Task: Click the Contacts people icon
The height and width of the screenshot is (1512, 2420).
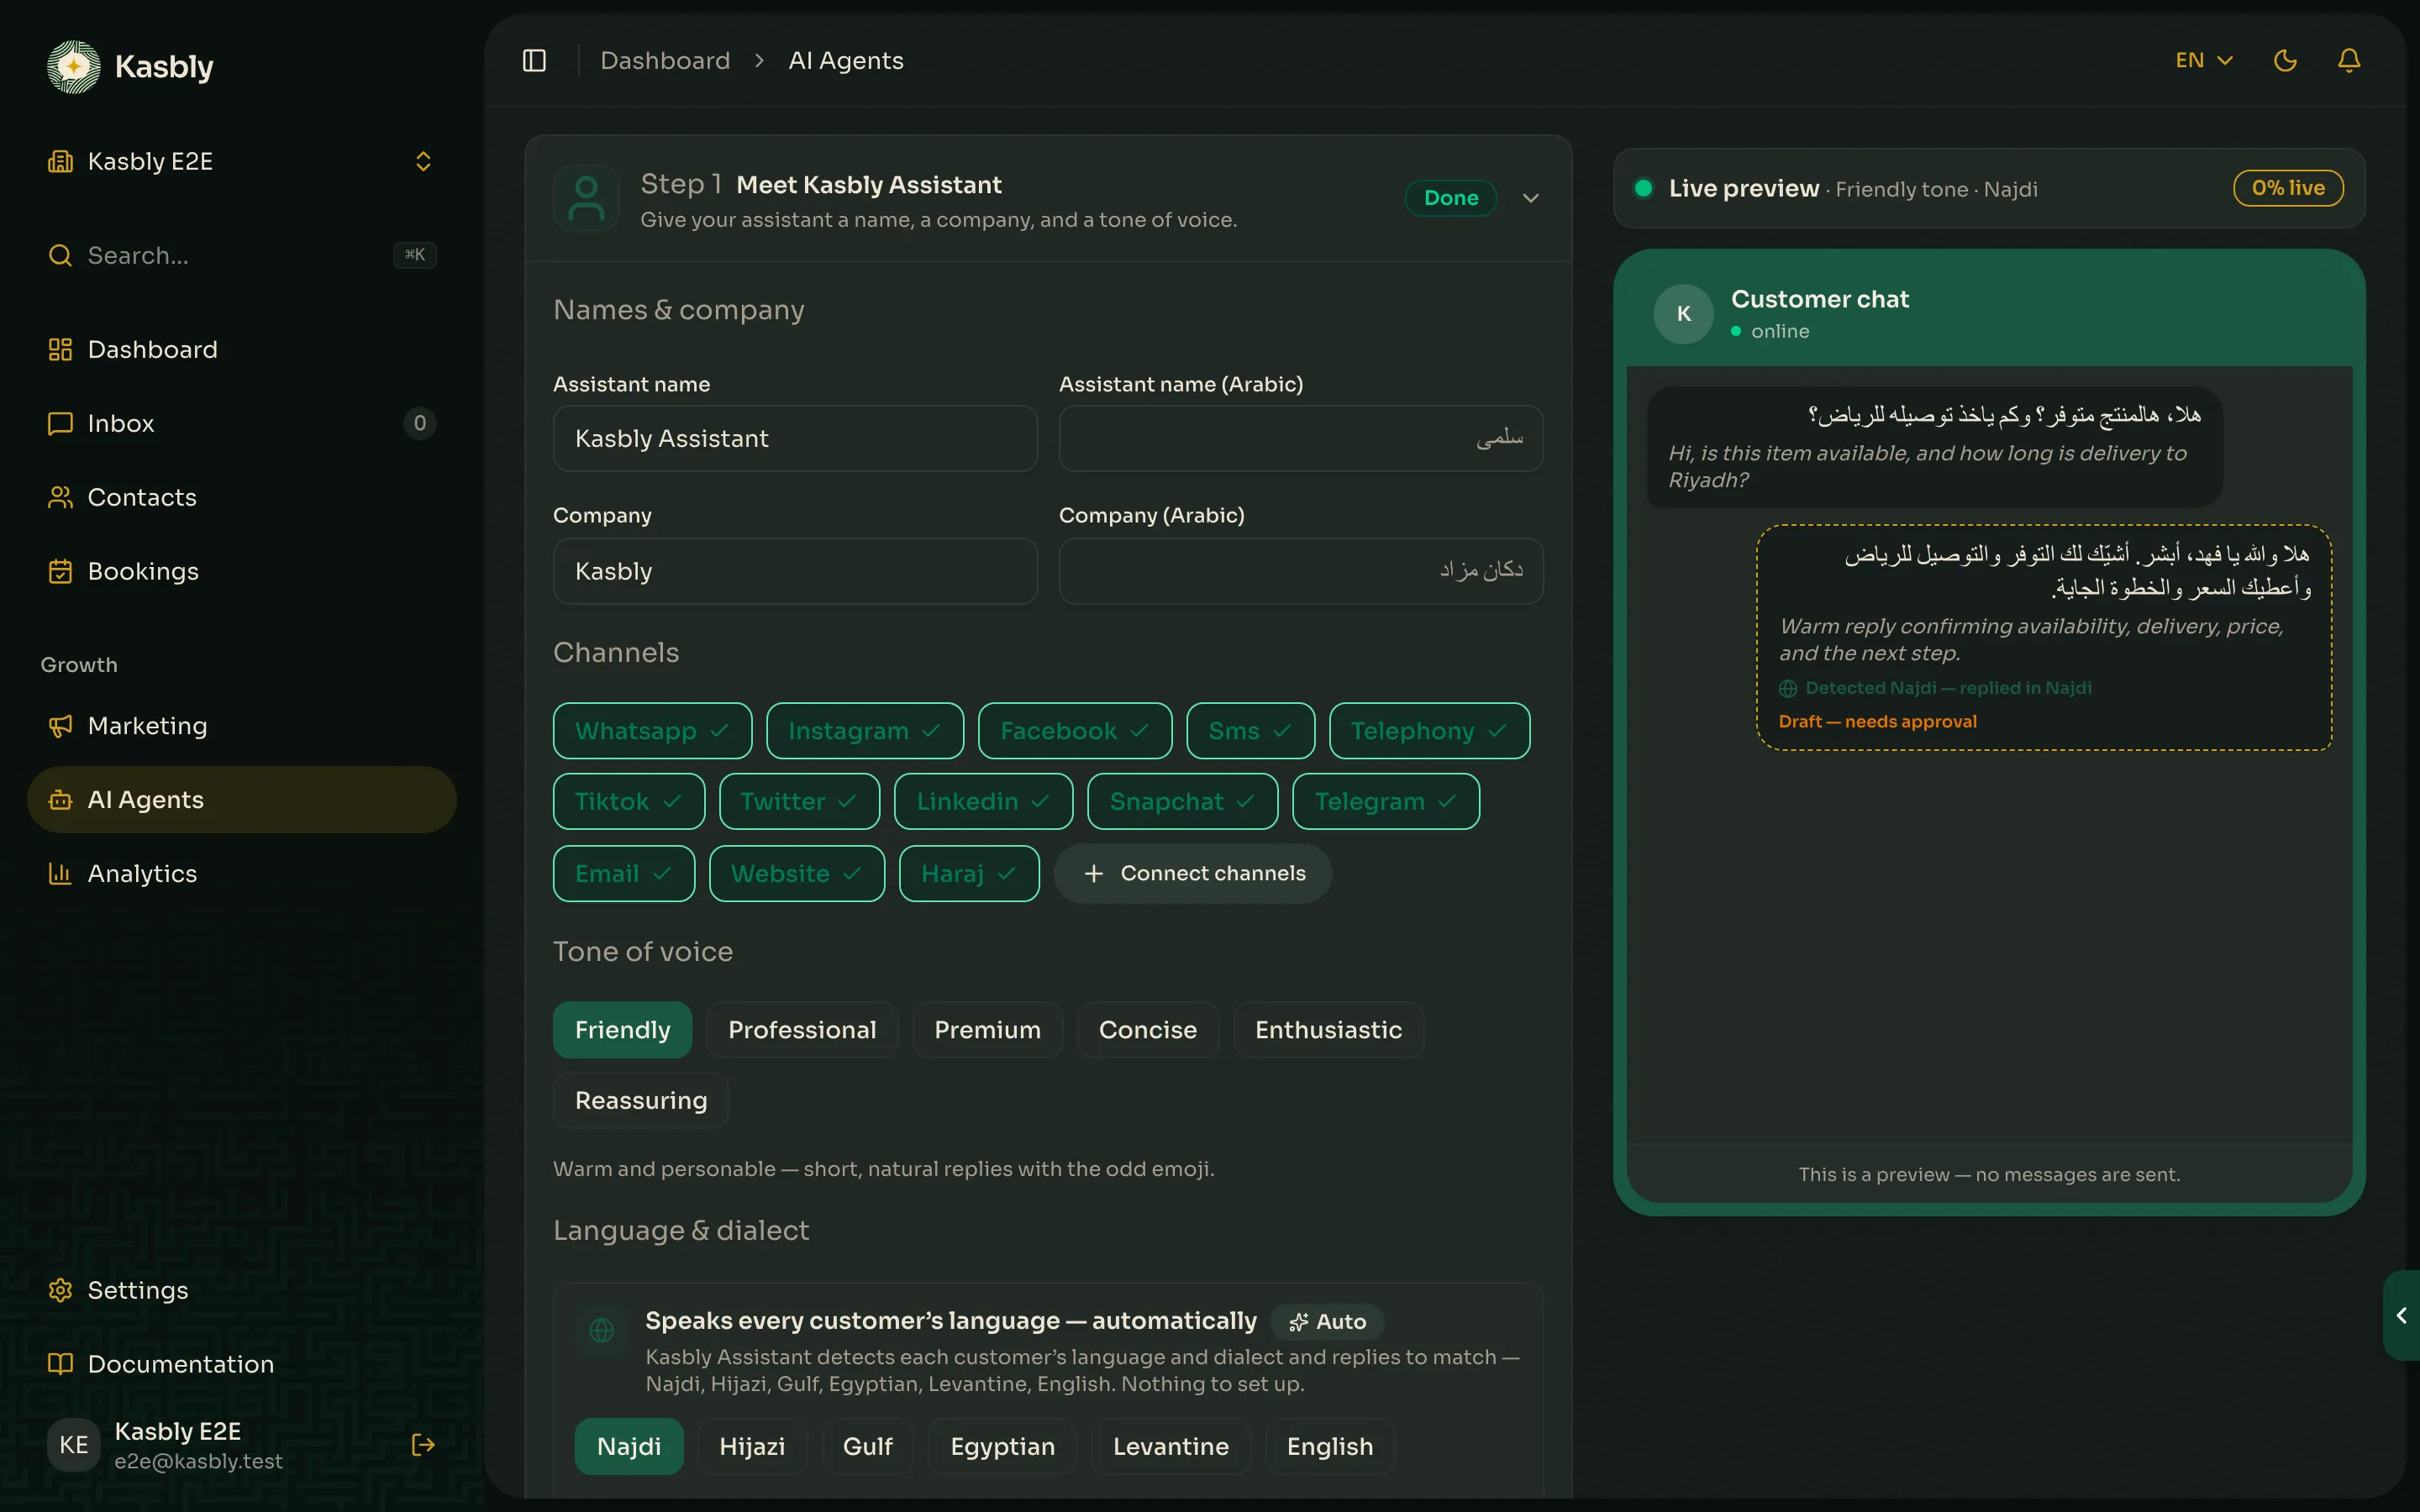Action: coord(60,497)
